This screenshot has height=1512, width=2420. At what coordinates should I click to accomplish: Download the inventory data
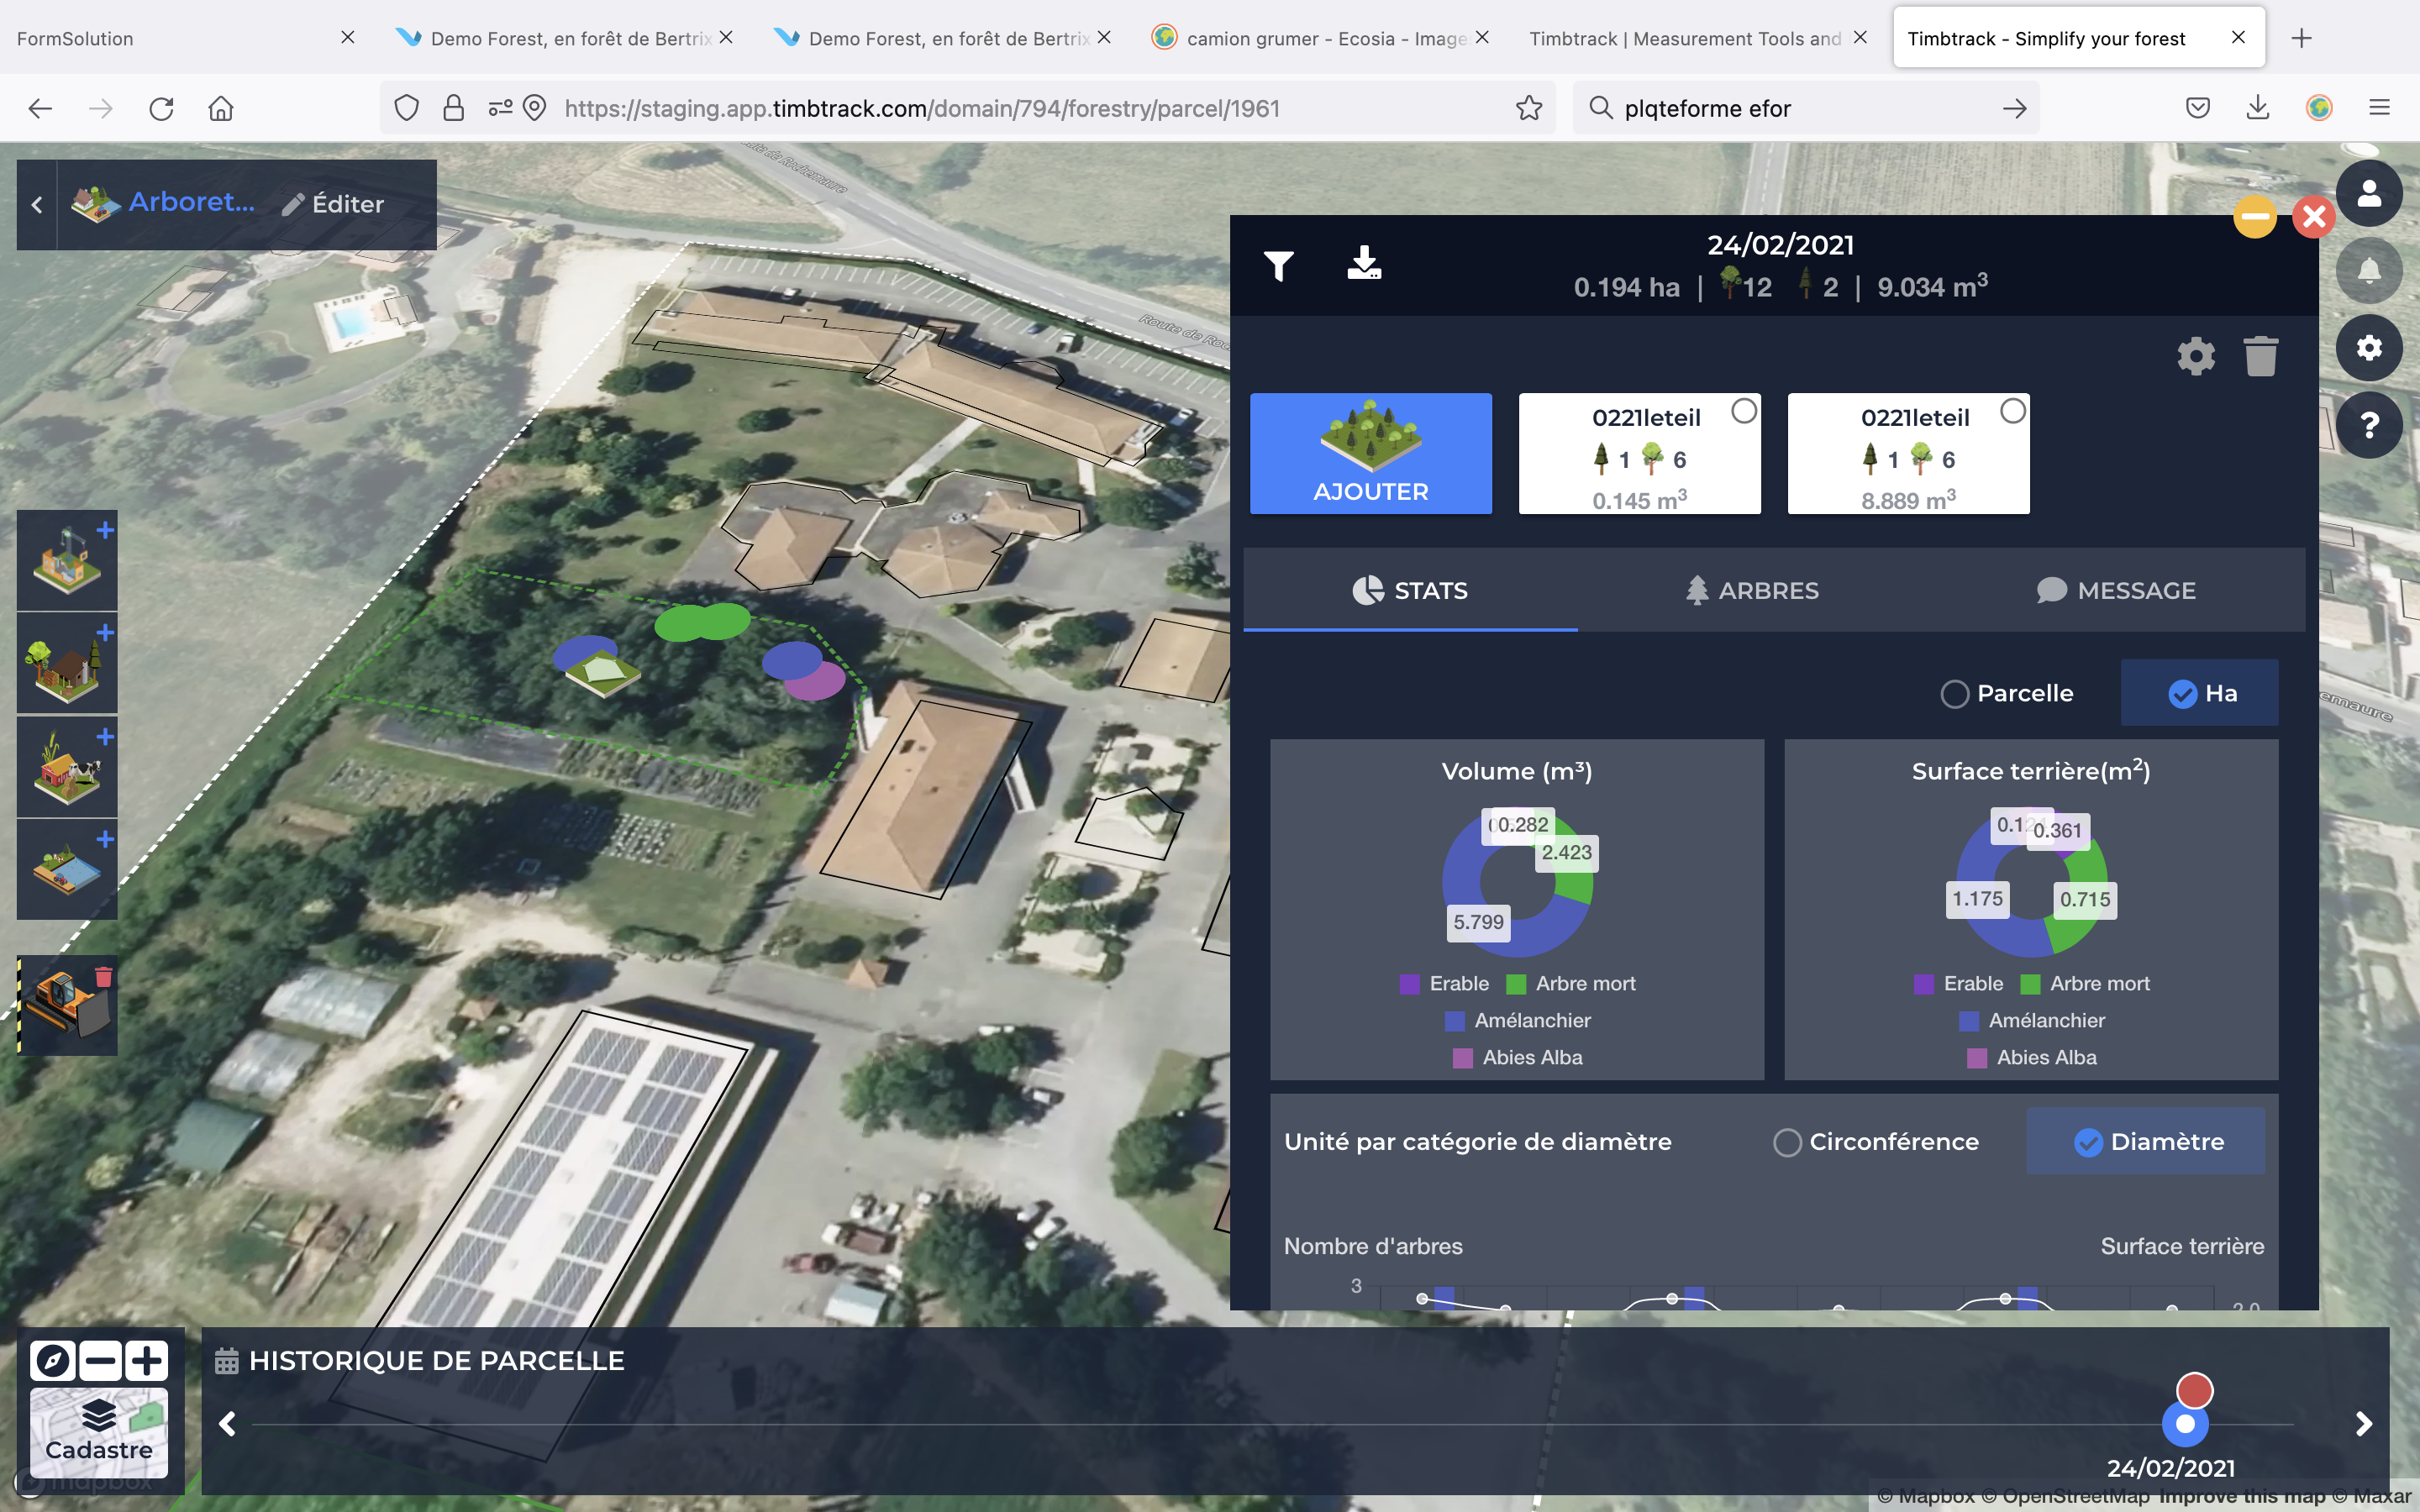[x=1364, y=263]
